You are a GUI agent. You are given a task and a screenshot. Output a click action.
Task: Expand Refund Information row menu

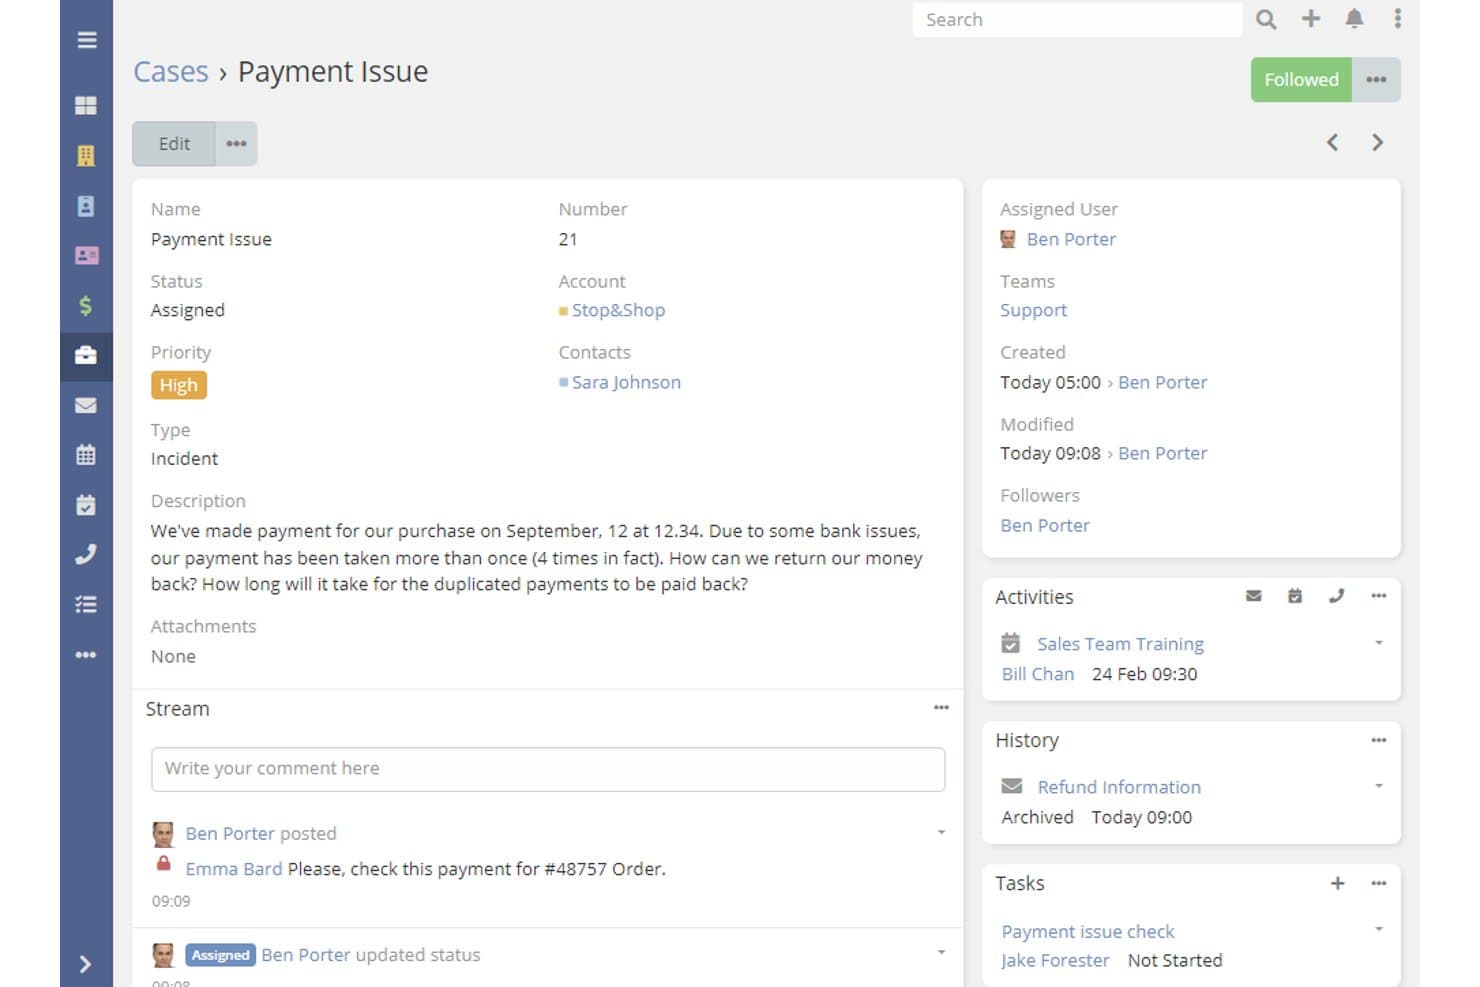point(1379,786)
